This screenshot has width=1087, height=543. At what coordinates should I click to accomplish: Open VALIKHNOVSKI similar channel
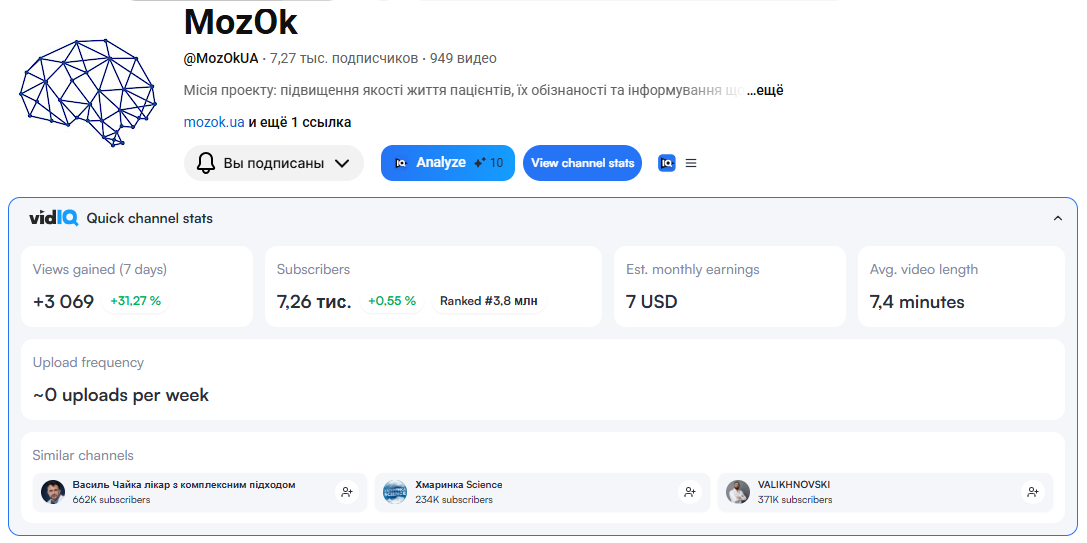point(885,492)
